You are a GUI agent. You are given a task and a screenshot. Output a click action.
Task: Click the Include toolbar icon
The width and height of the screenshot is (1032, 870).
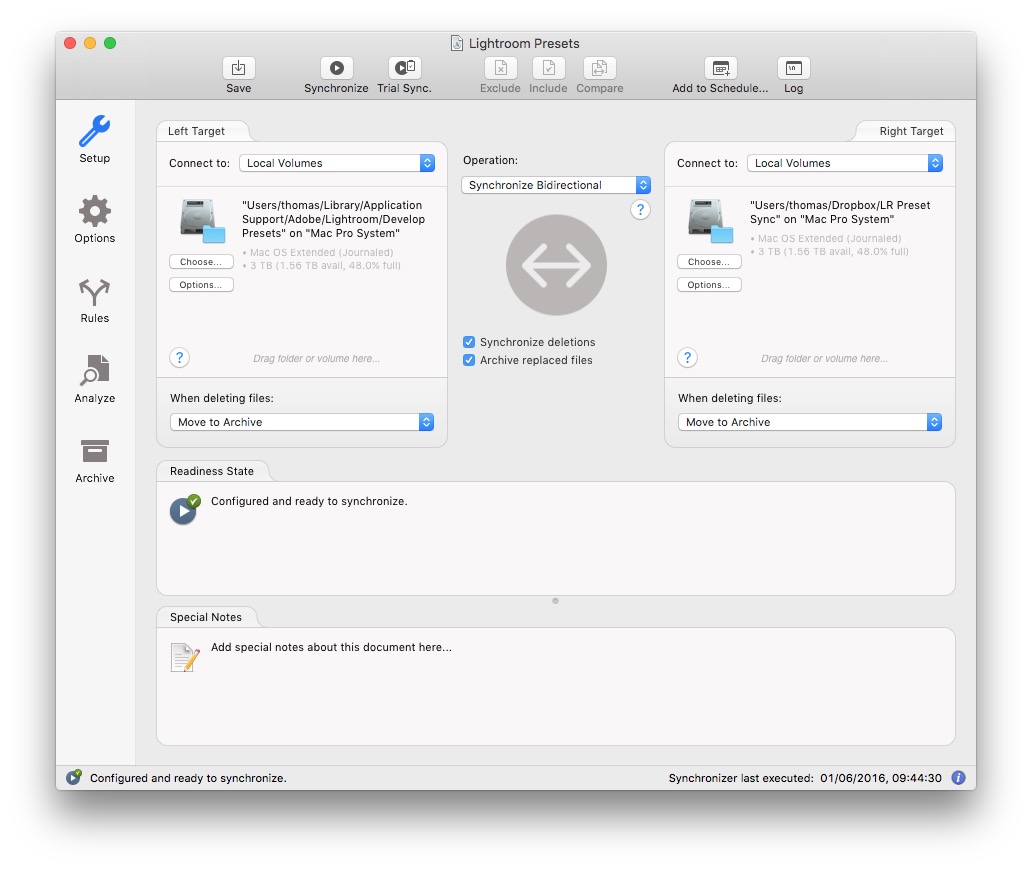click(548, 68)
